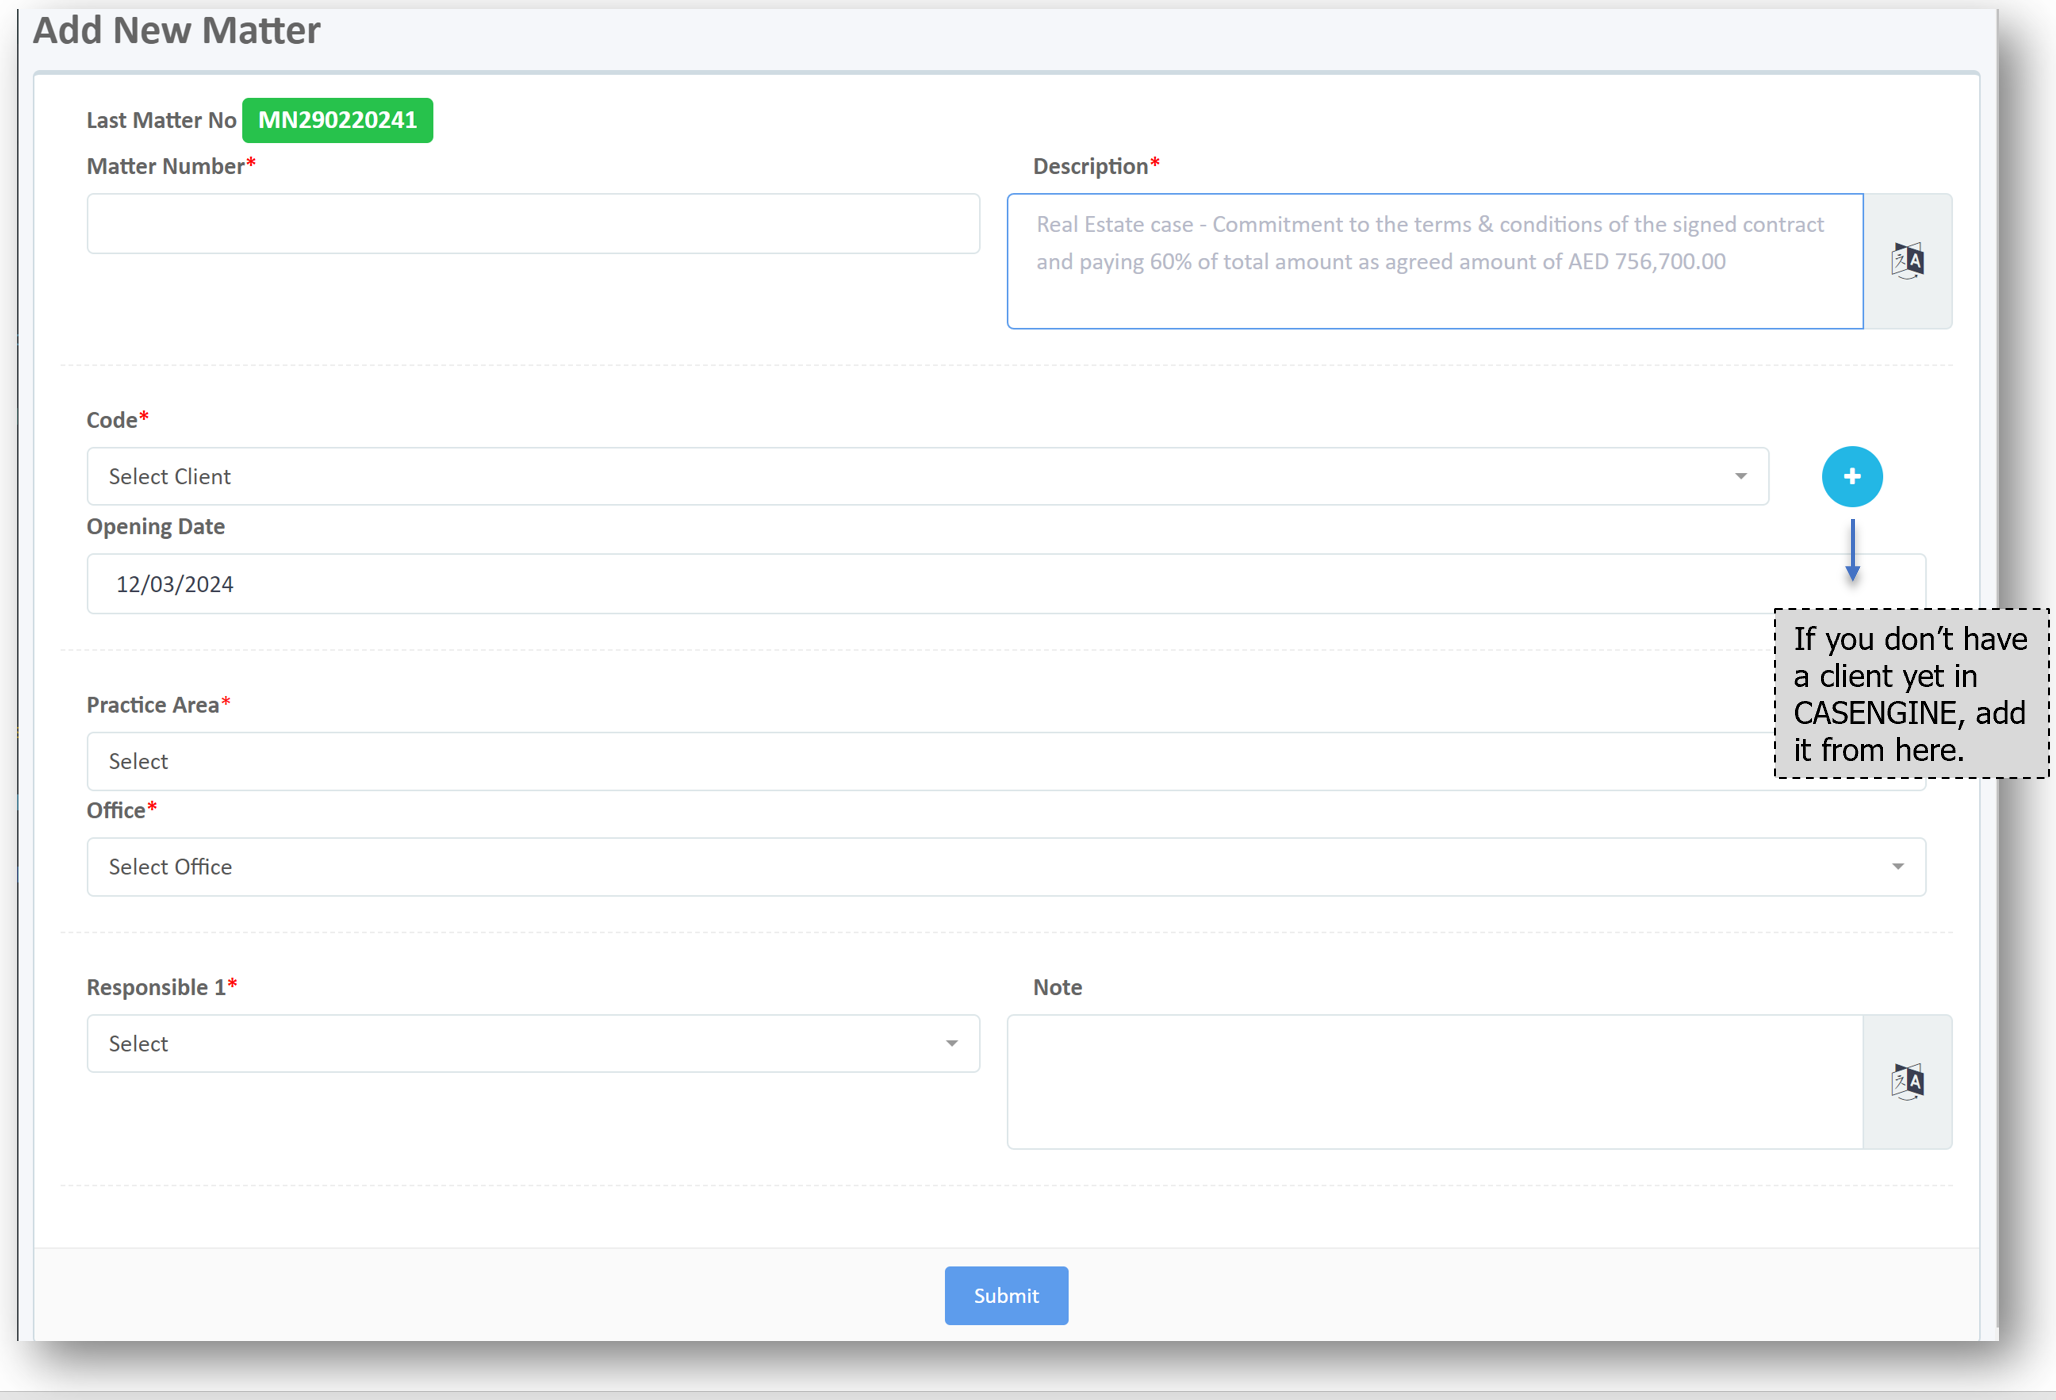Click the translate icon beside Description
The image size is (2056, 1400).
point(1907,261)
